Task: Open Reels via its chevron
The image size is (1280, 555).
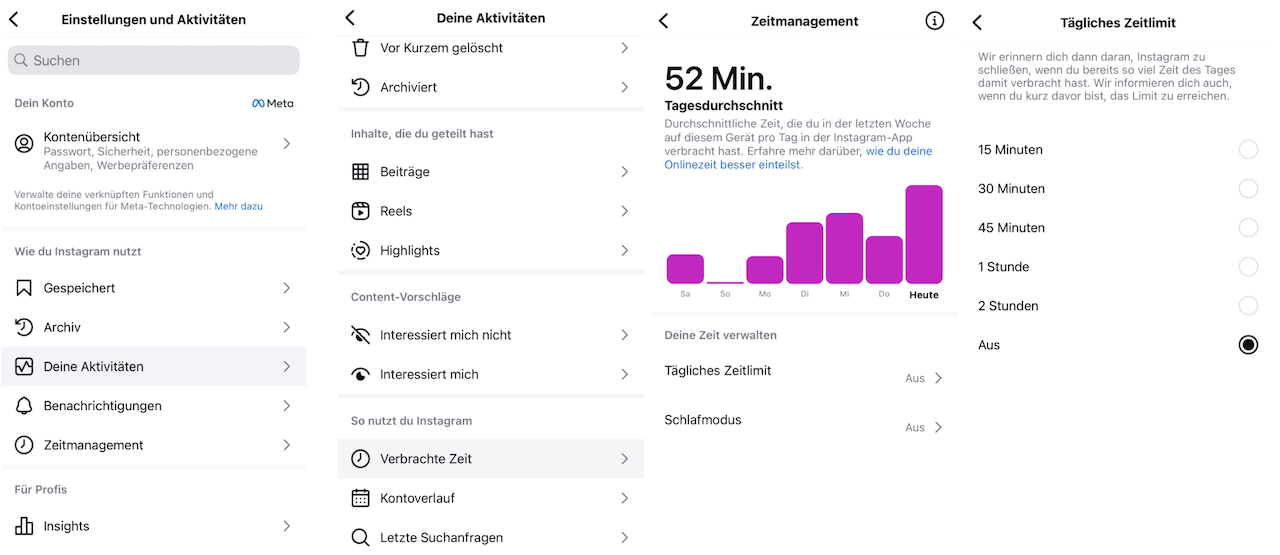Action: pyautogui.click(x=625, y=211)
